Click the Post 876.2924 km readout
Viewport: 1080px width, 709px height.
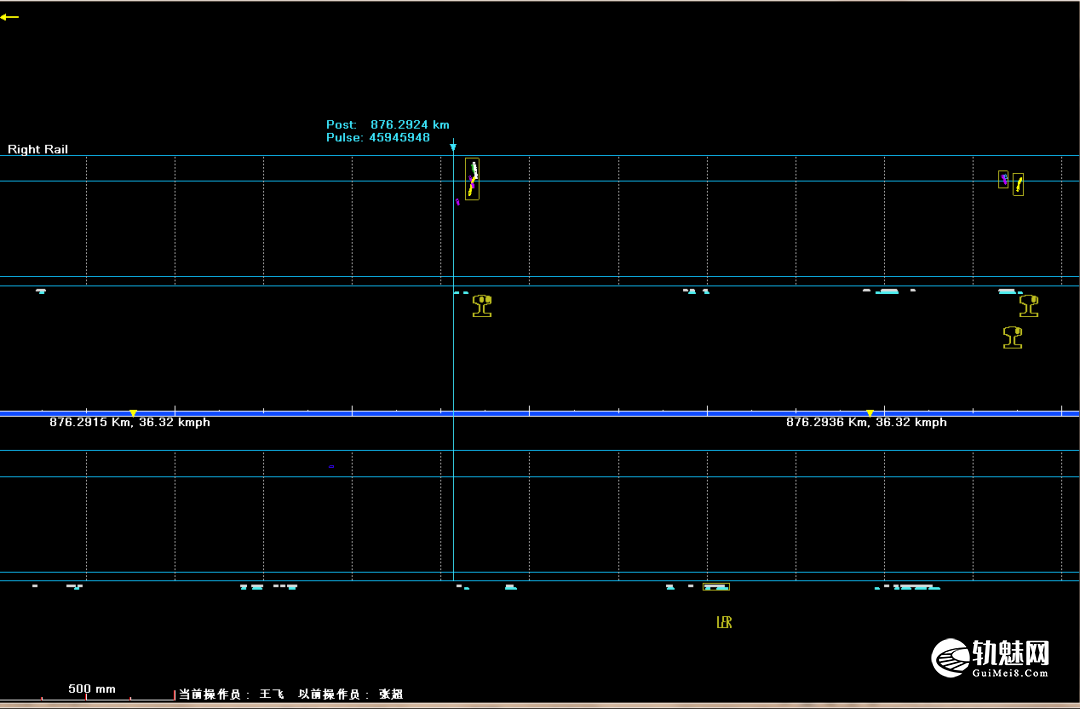pos(388,125)
